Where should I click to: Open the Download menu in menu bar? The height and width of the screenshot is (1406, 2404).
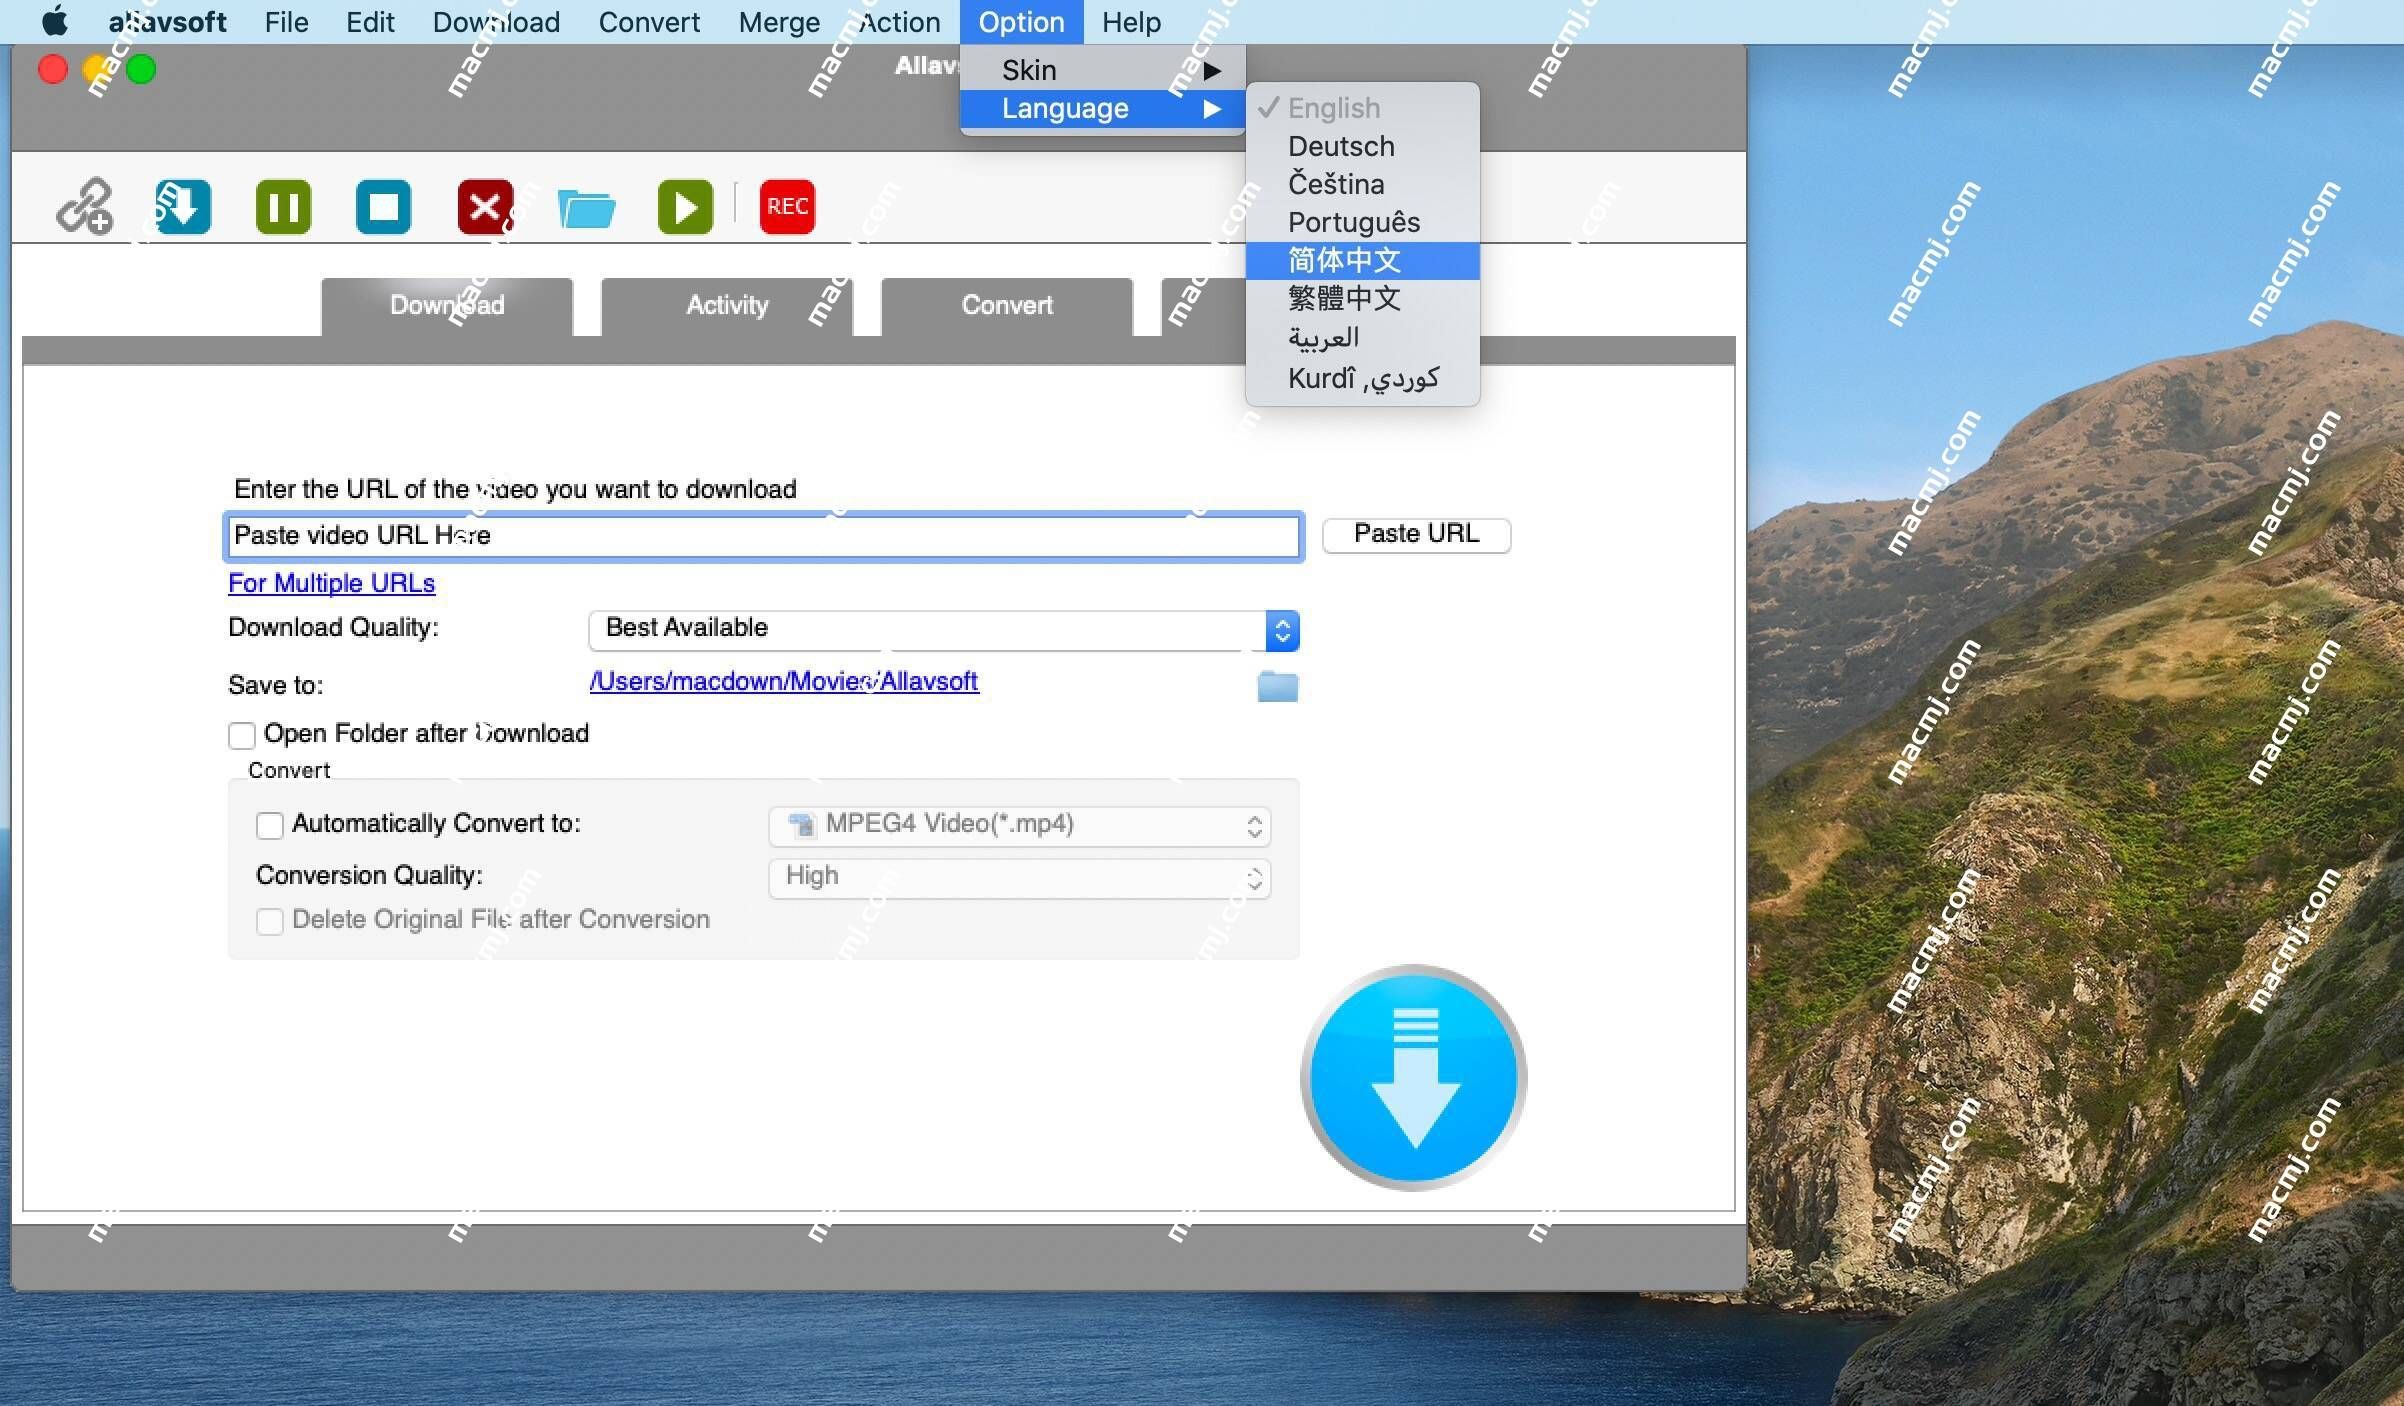pyautogui.click(x=496, y=21)
